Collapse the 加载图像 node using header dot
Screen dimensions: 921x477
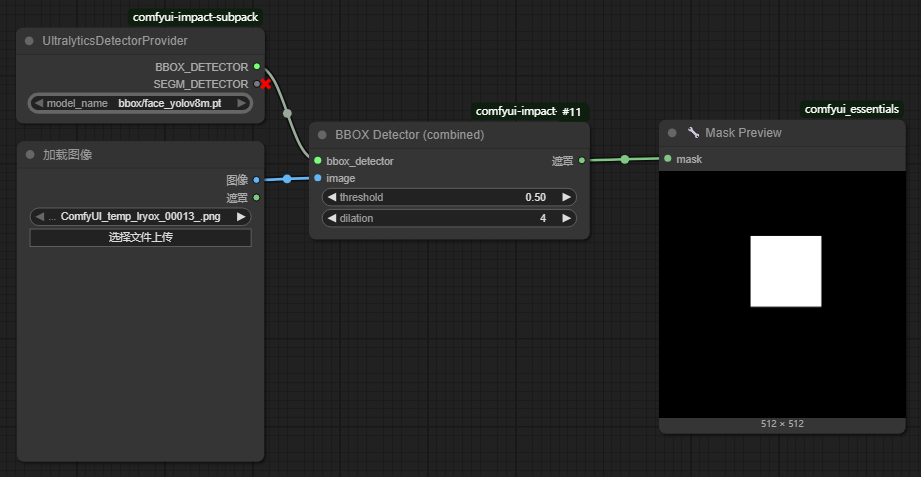(x=30, y=155)
